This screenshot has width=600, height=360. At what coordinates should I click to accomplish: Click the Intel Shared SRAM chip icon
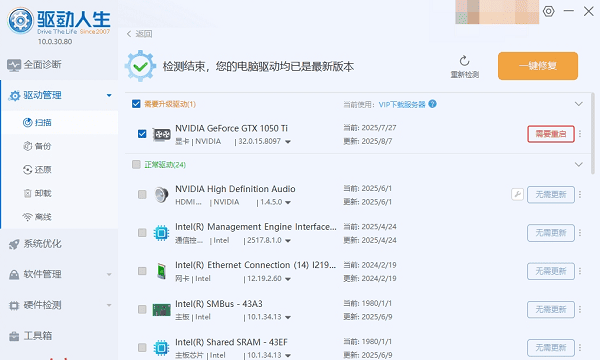[x=161, y=347]
